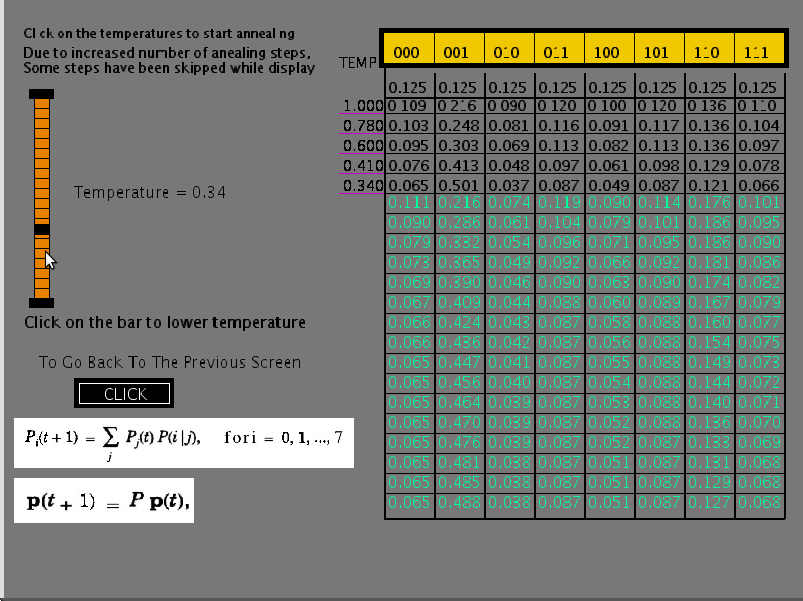803x601 pixels.
Task: Click the green 0.332 cell
Action: pyautogui.click(x=459, y=242)
